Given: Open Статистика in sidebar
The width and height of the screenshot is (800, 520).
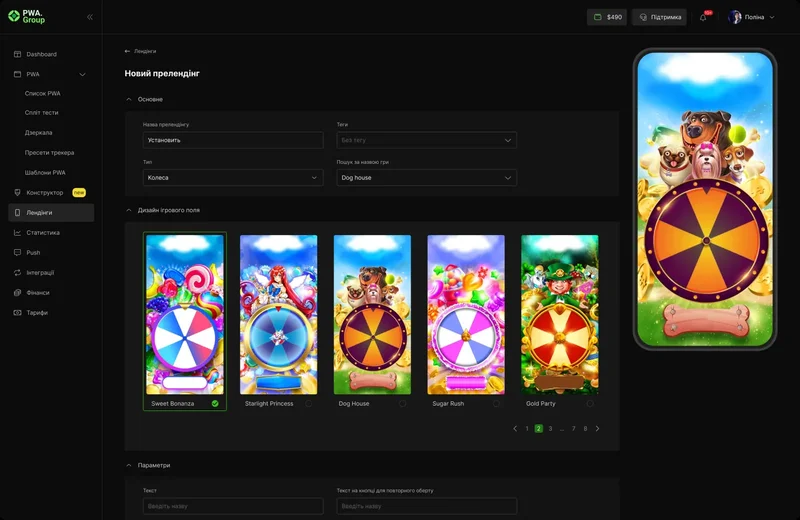Looking at the screenshot, I should tap(43, 232).
